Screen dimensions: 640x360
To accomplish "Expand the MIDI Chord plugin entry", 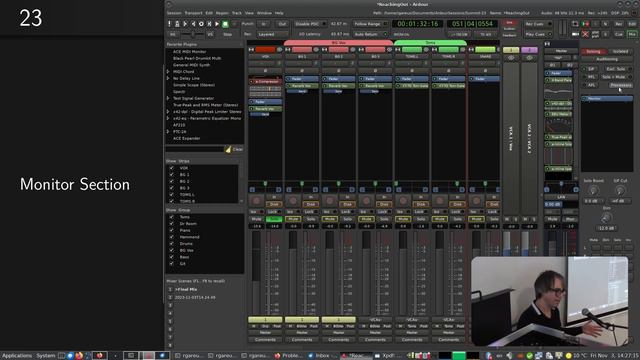I will [168, 71].
